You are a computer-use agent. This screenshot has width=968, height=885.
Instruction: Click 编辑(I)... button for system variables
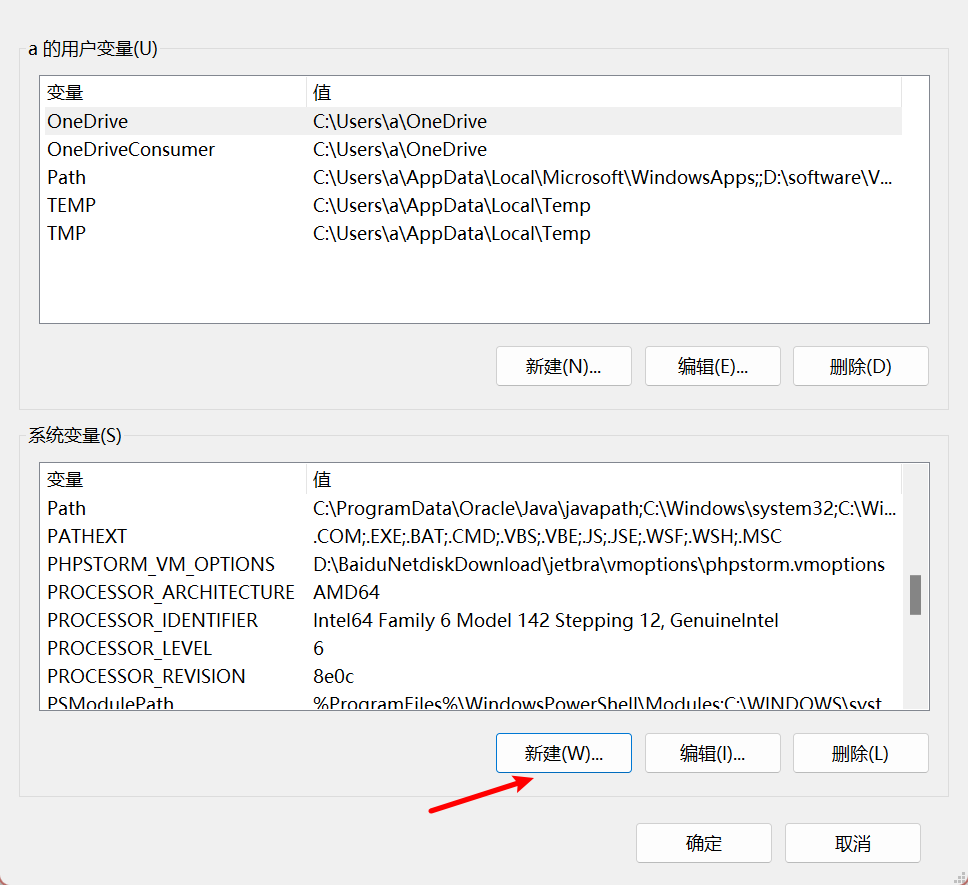(712, 753)
